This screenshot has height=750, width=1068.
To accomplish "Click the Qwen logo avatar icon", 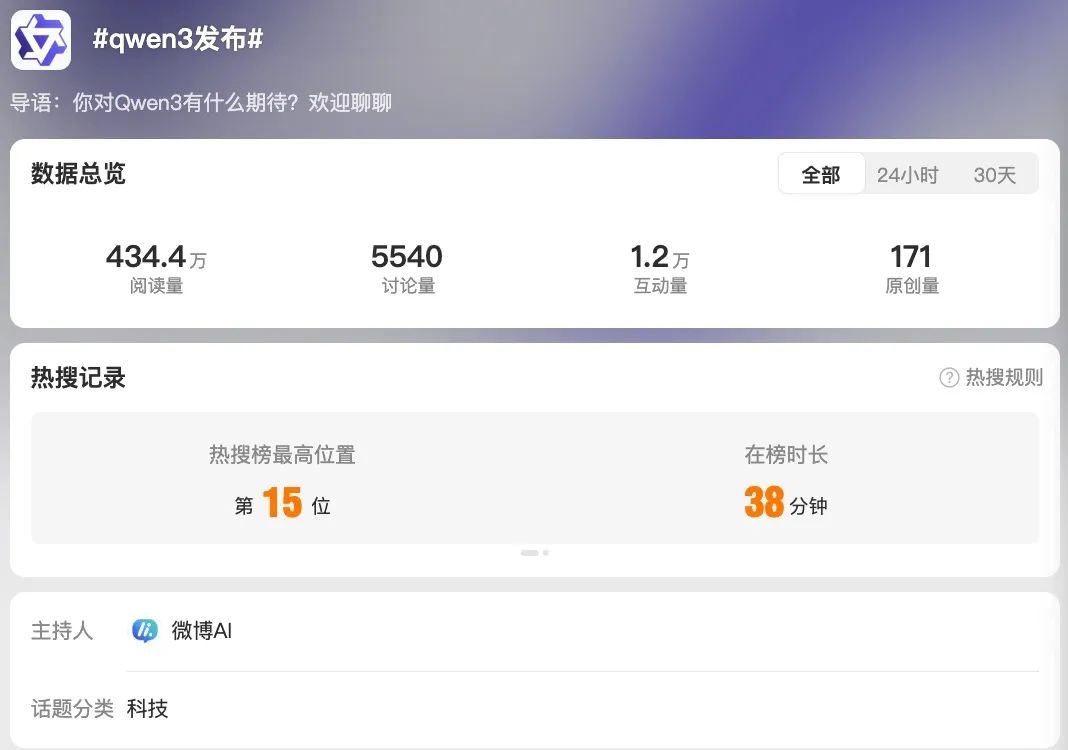I will pyautogui.click(x=41, y=40).
